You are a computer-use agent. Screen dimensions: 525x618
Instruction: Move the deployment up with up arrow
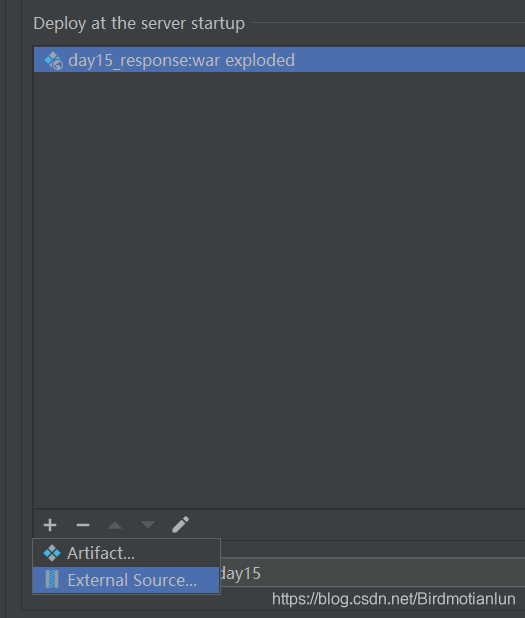tap(115, 525)
